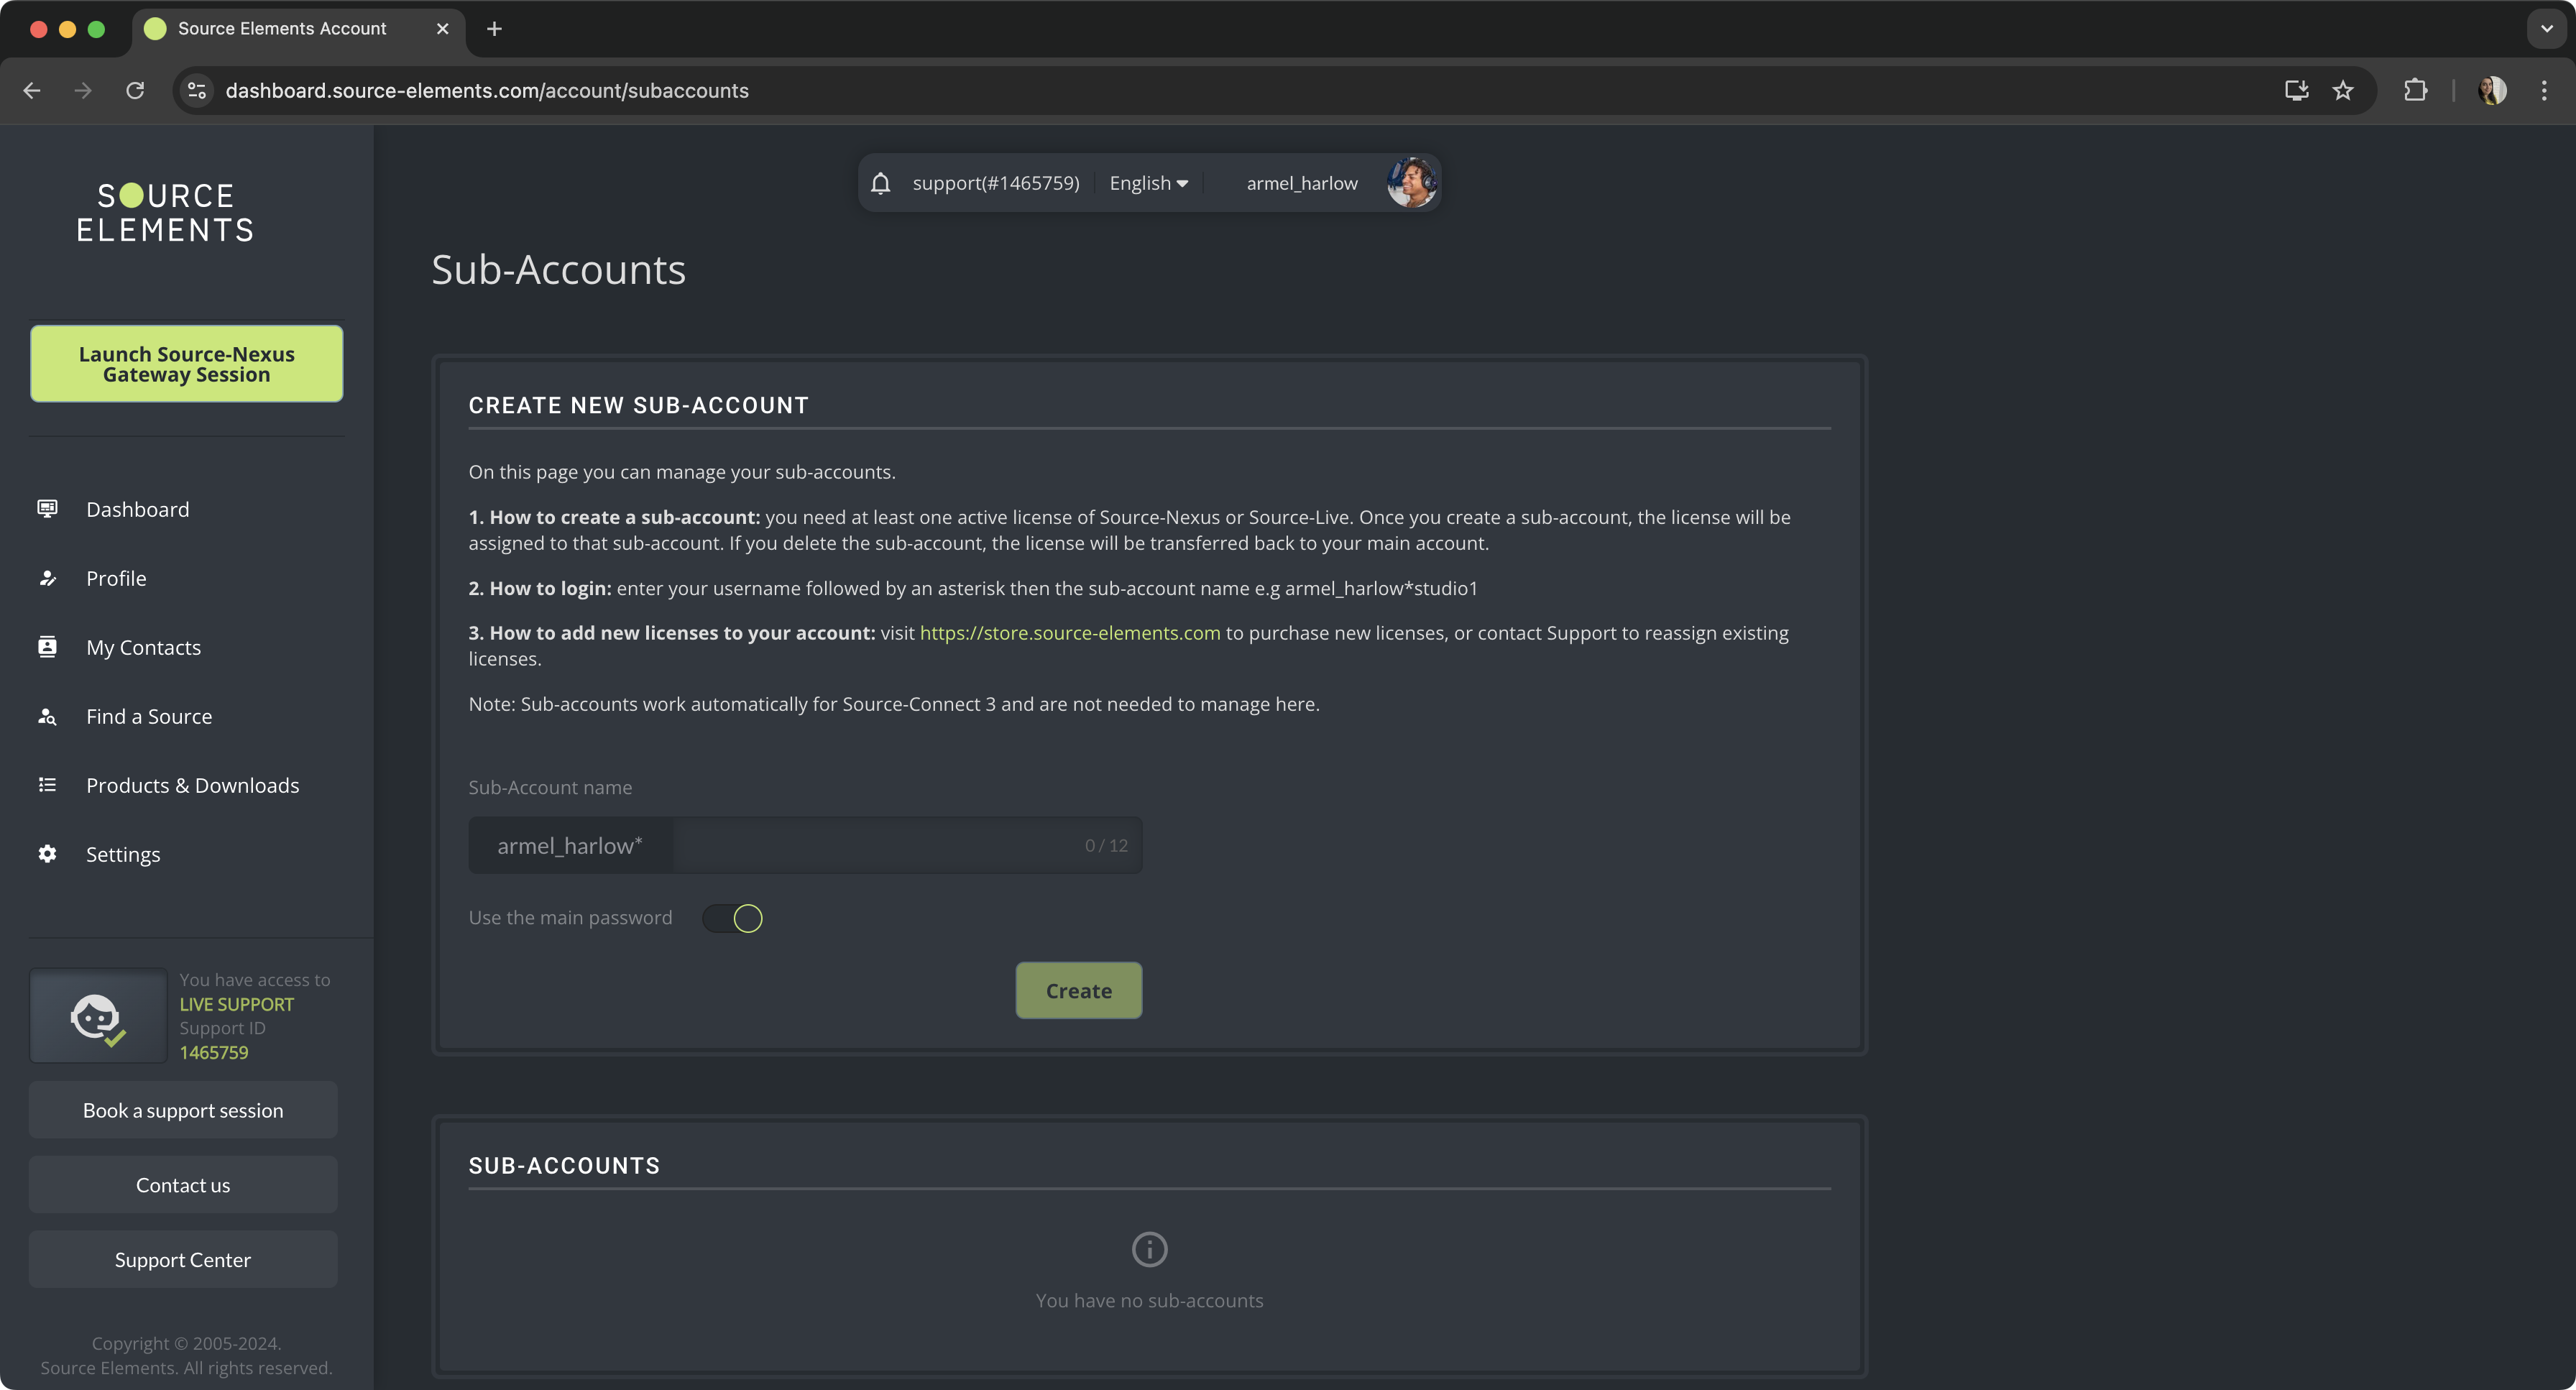Bookmark page with the star icon
2576x1390 pixels.
pyautogui.click(x=2343, y=91)
